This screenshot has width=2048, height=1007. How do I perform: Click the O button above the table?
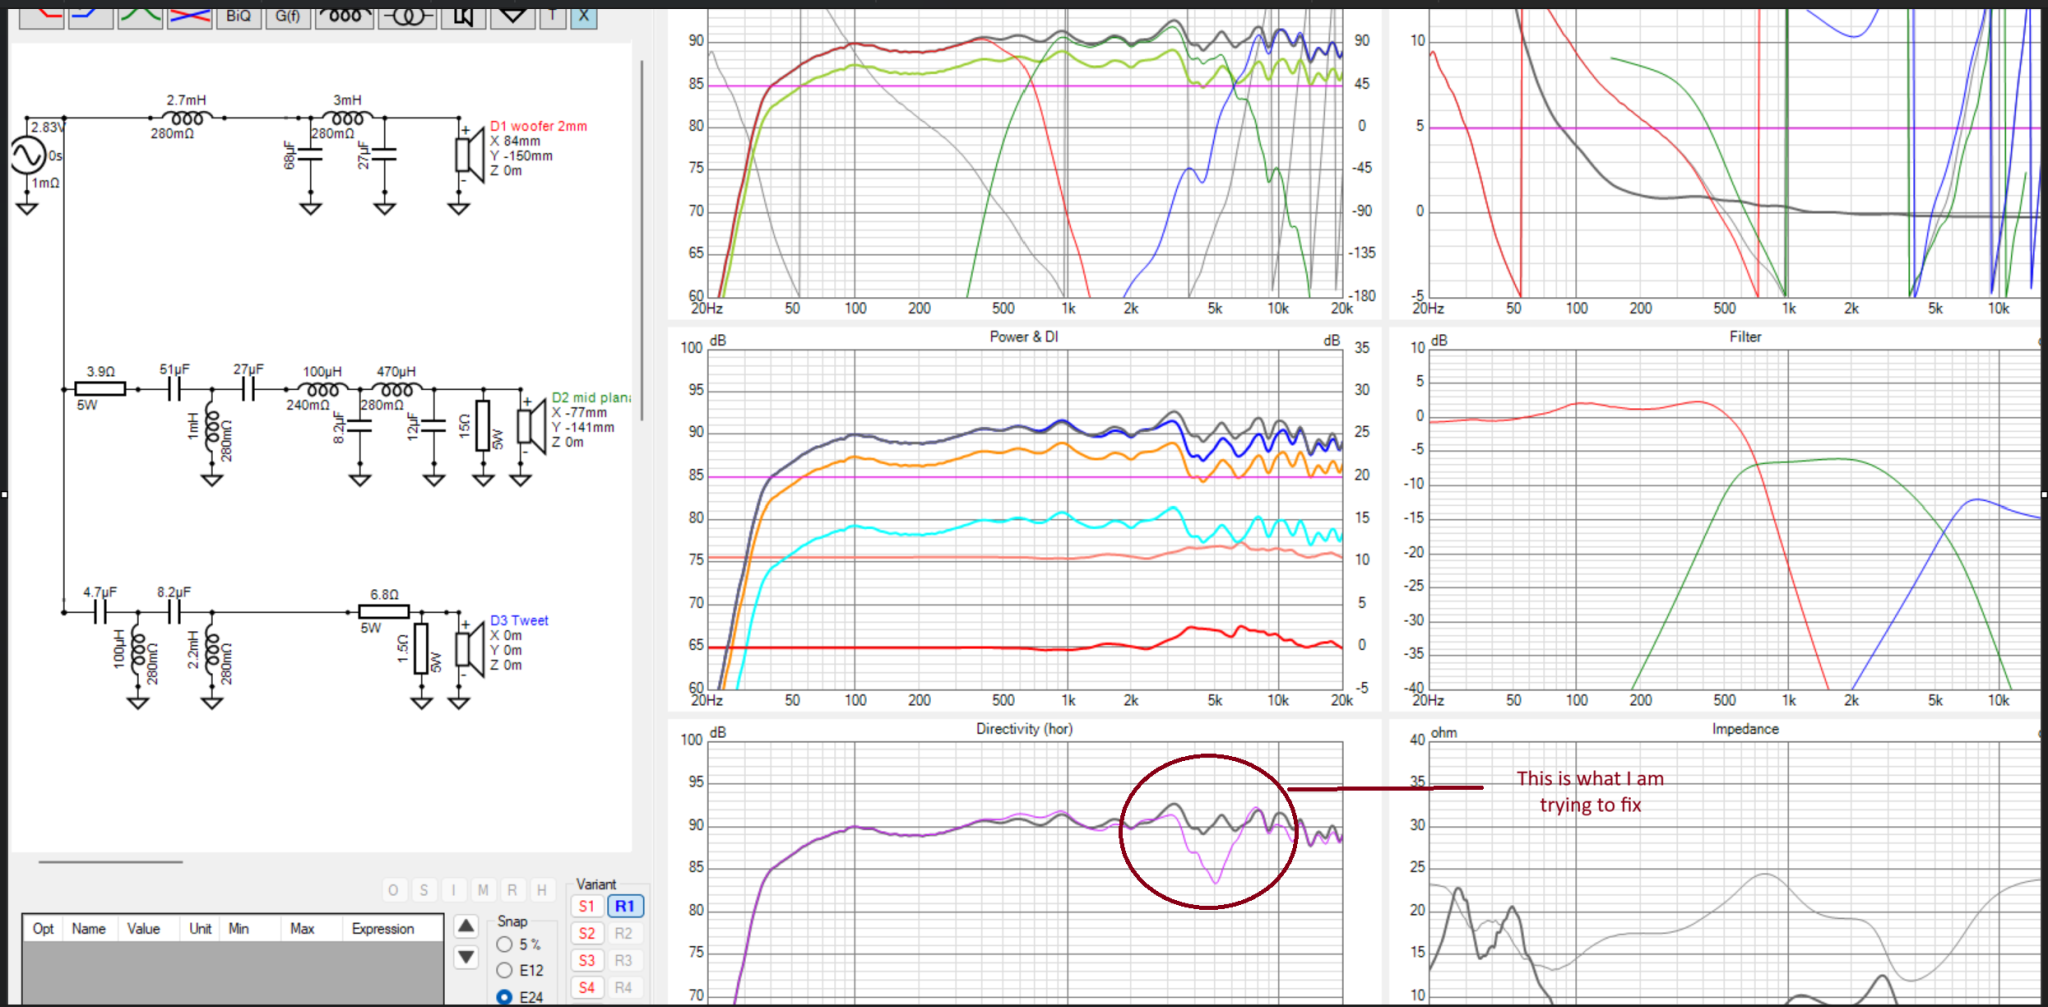click(394, 890)
